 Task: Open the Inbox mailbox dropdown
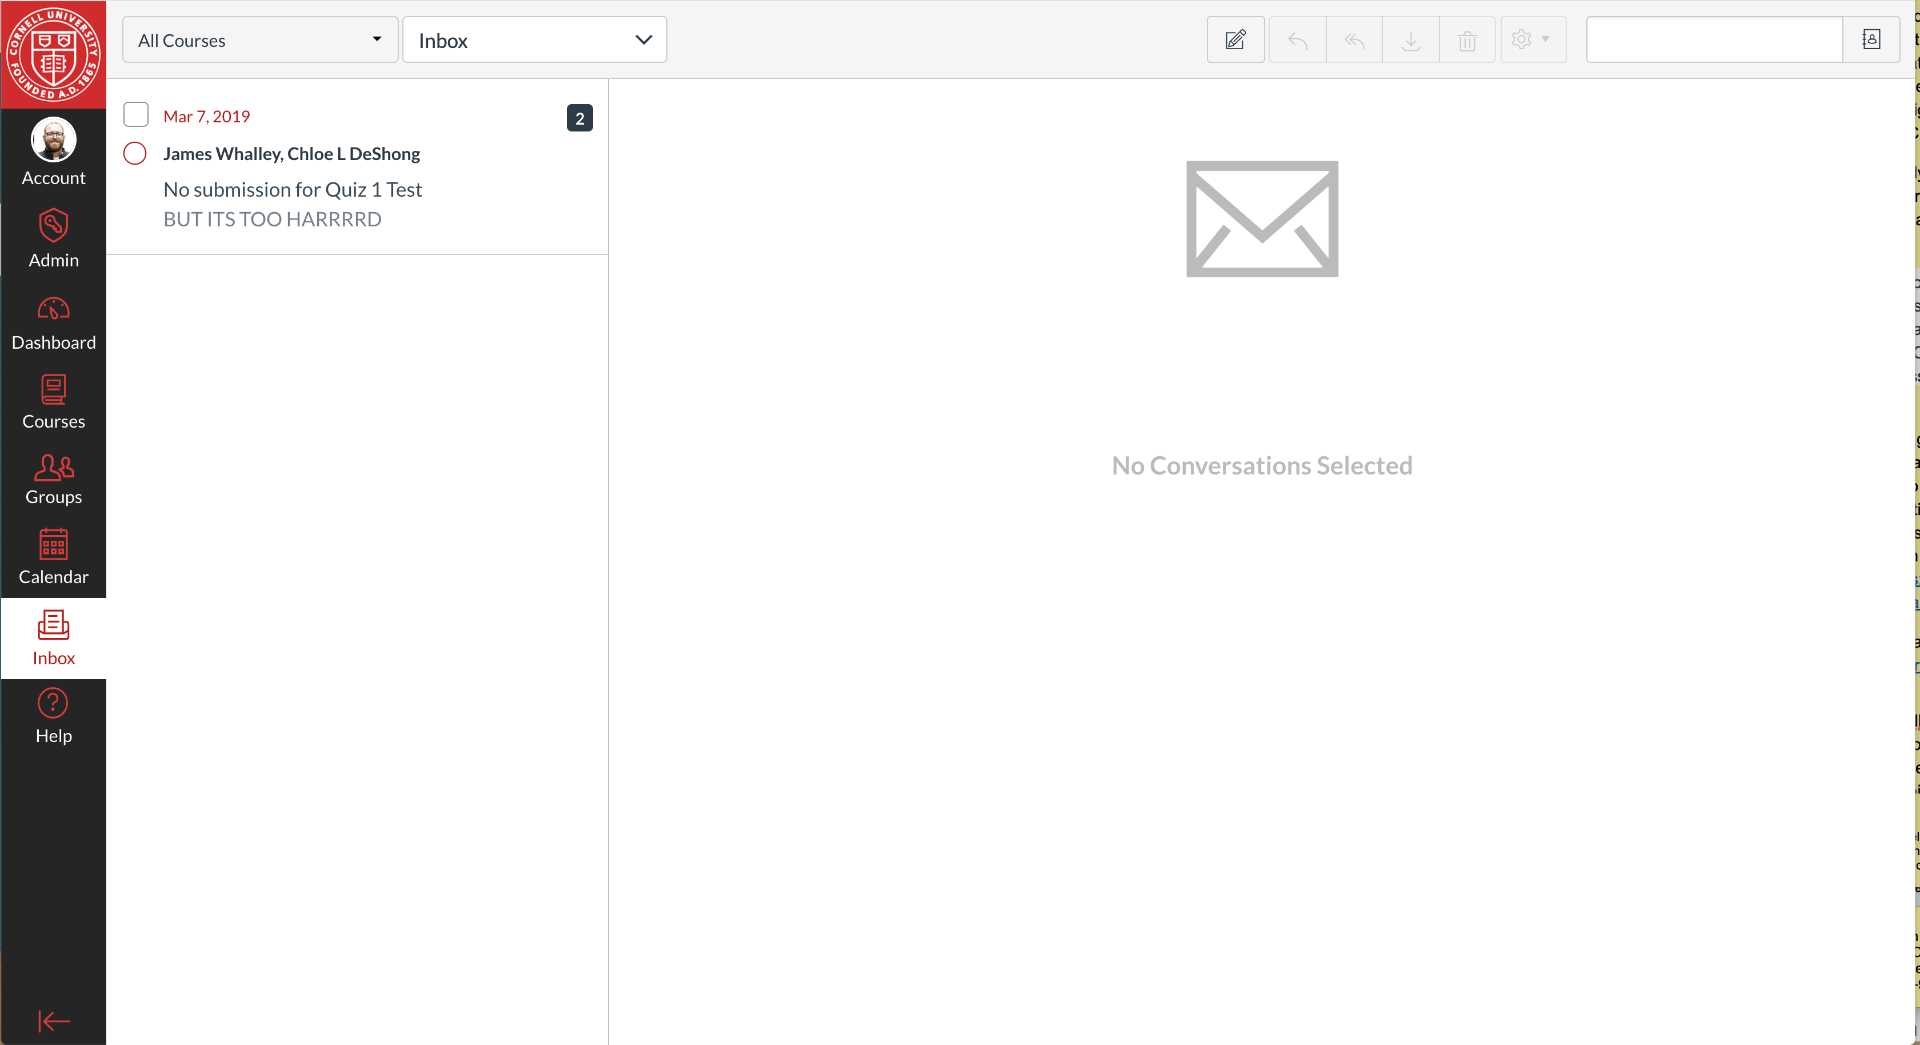[x=534, y=40]
